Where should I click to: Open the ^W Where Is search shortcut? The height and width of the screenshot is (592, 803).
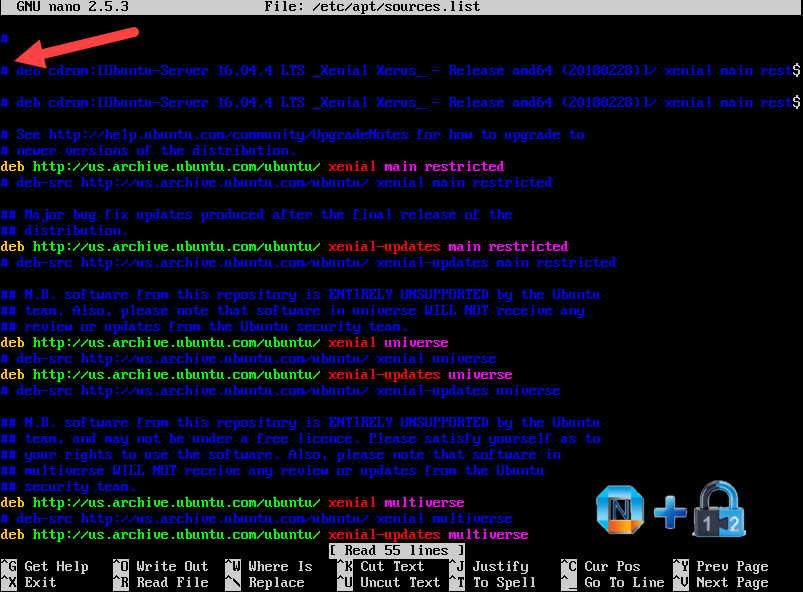point(269,566)
